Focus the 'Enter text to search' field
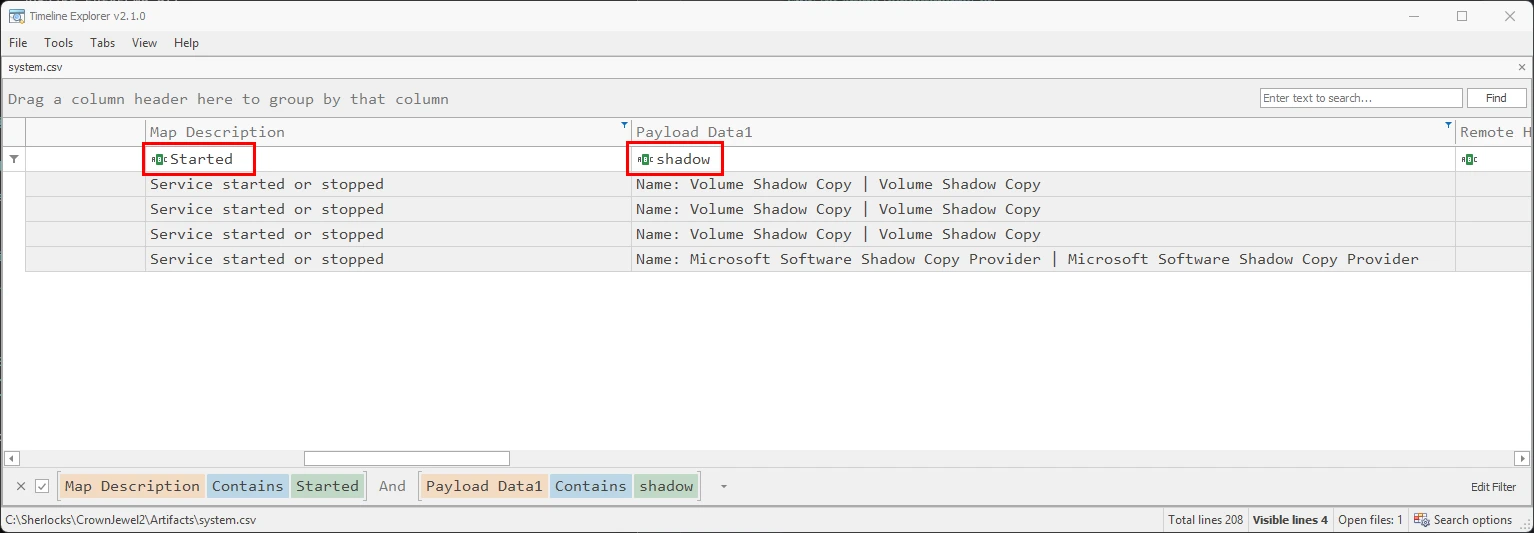1534x533 pixels. coord(1361,98)
